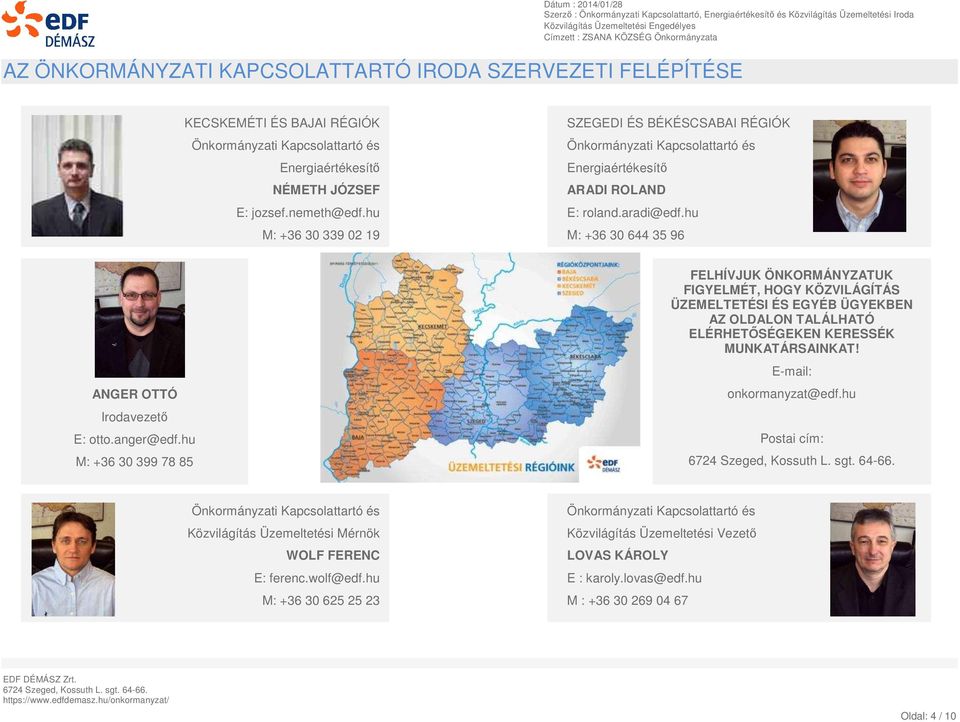Click email onkormanyzat@edf.hu

pos(791,394)
